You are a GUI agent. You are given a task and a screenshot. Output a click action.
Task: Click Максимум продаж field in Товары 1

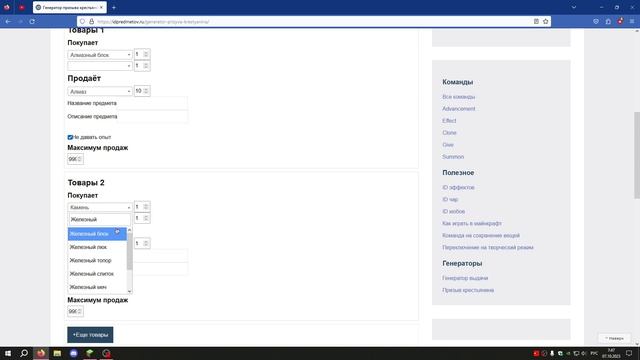pos(76,159)
